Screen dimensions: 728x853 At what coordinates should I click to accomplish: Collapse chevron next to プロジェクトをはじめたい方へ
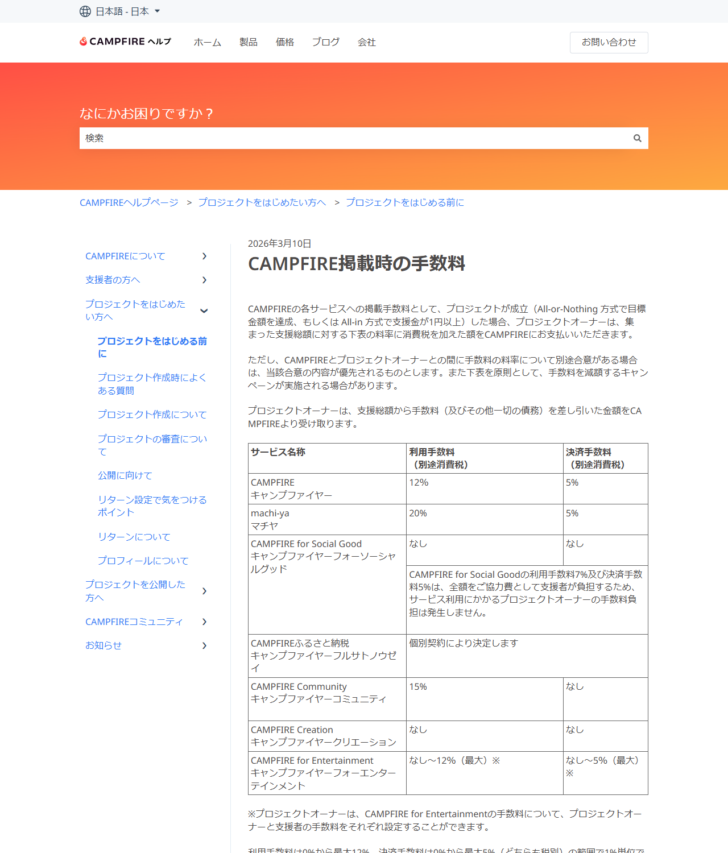(204, 311)
